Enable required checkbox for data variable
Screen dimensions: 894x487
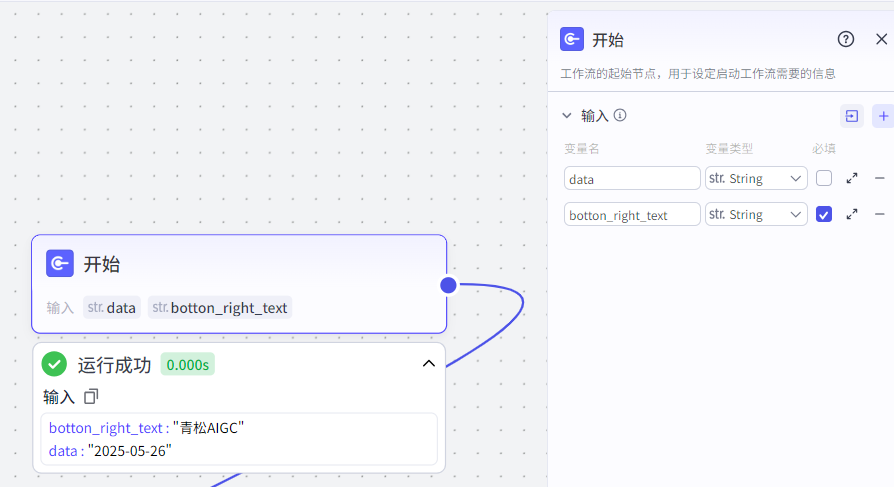(824, 178)
